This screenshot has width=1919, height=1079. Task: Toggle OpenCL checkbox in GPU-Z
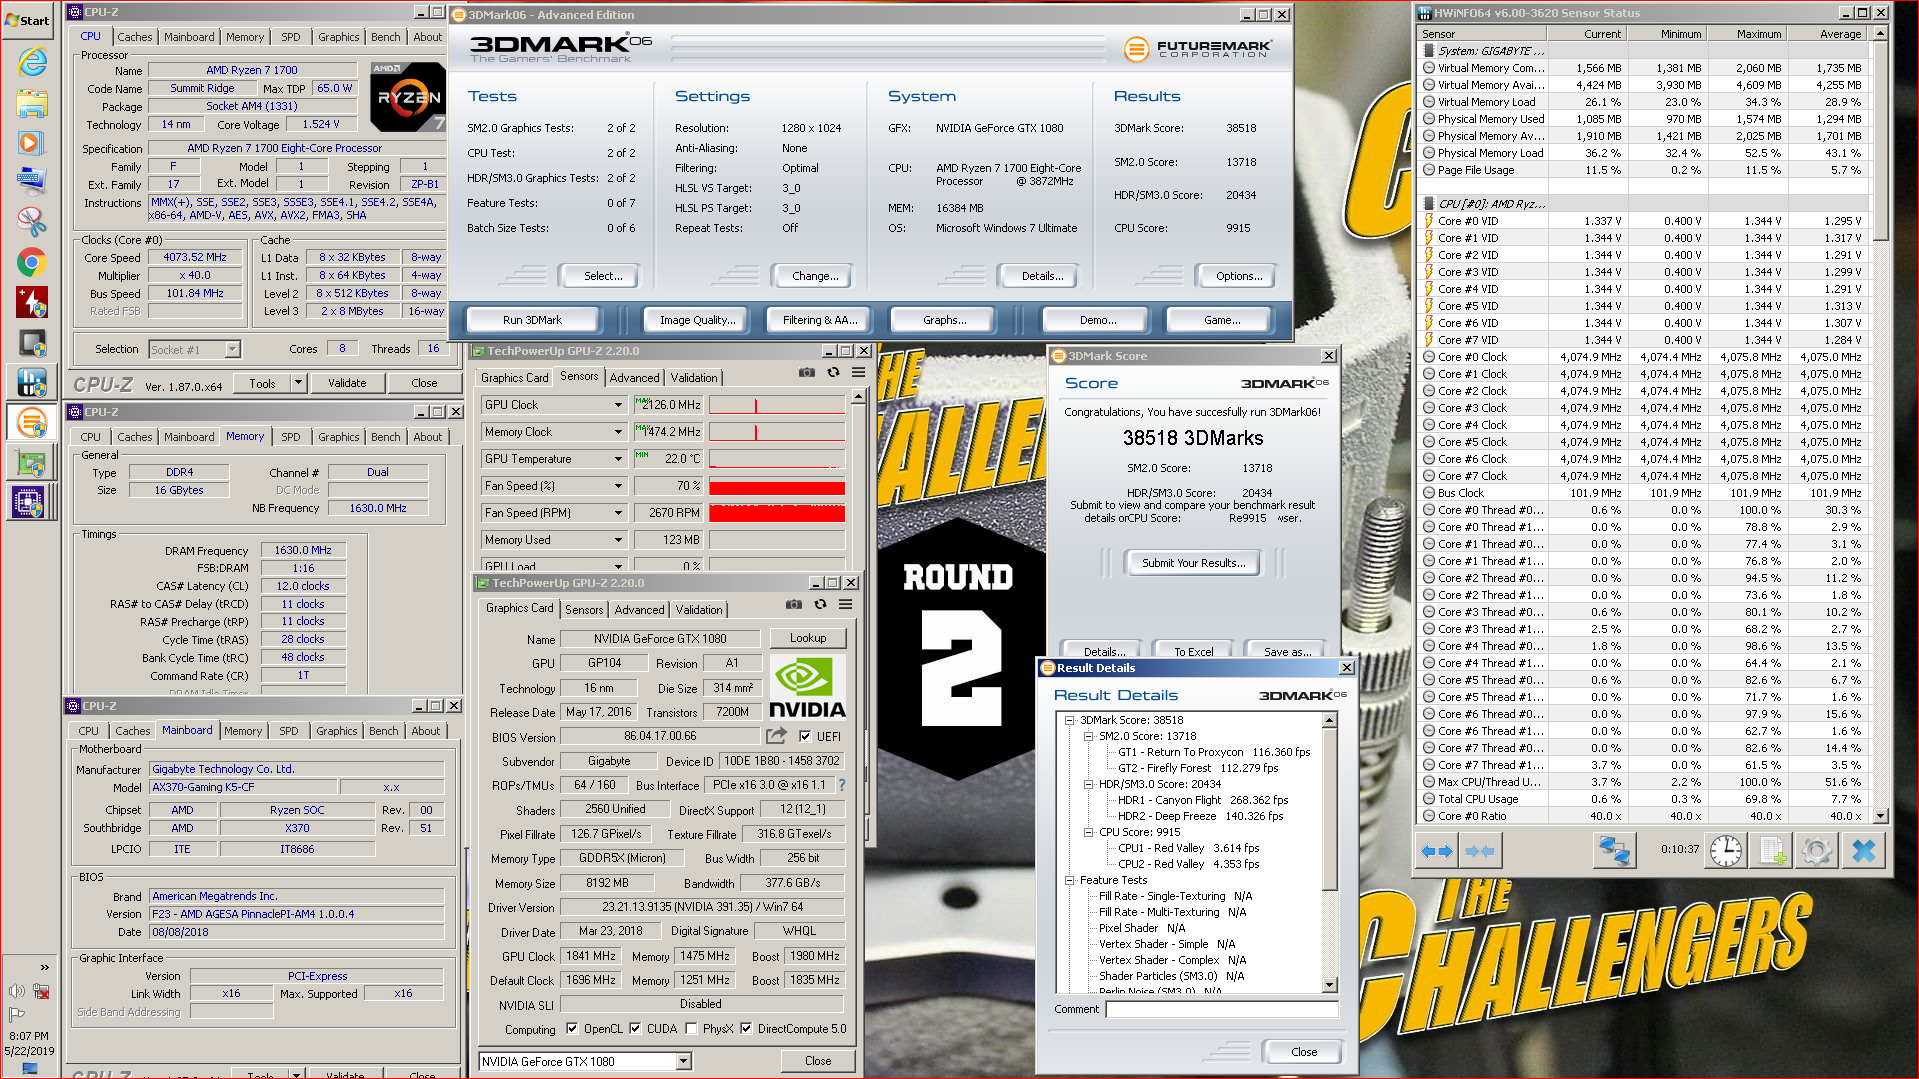pyautogui.click(x=571, y=1028)
